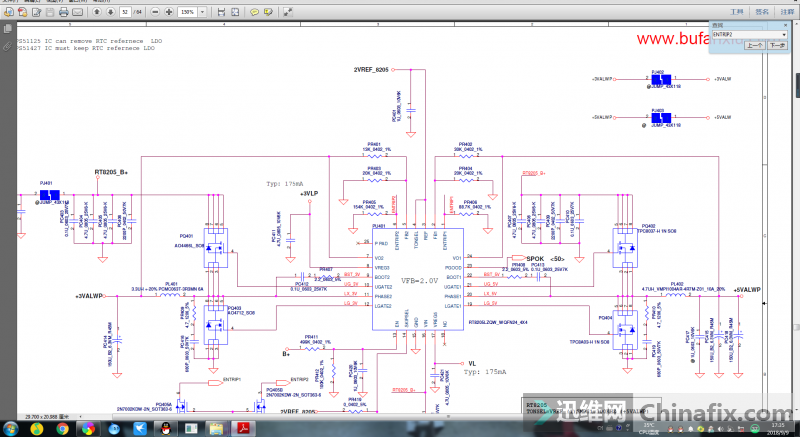
Task: Click the Save file floppy icon
Action: point(50,12)
